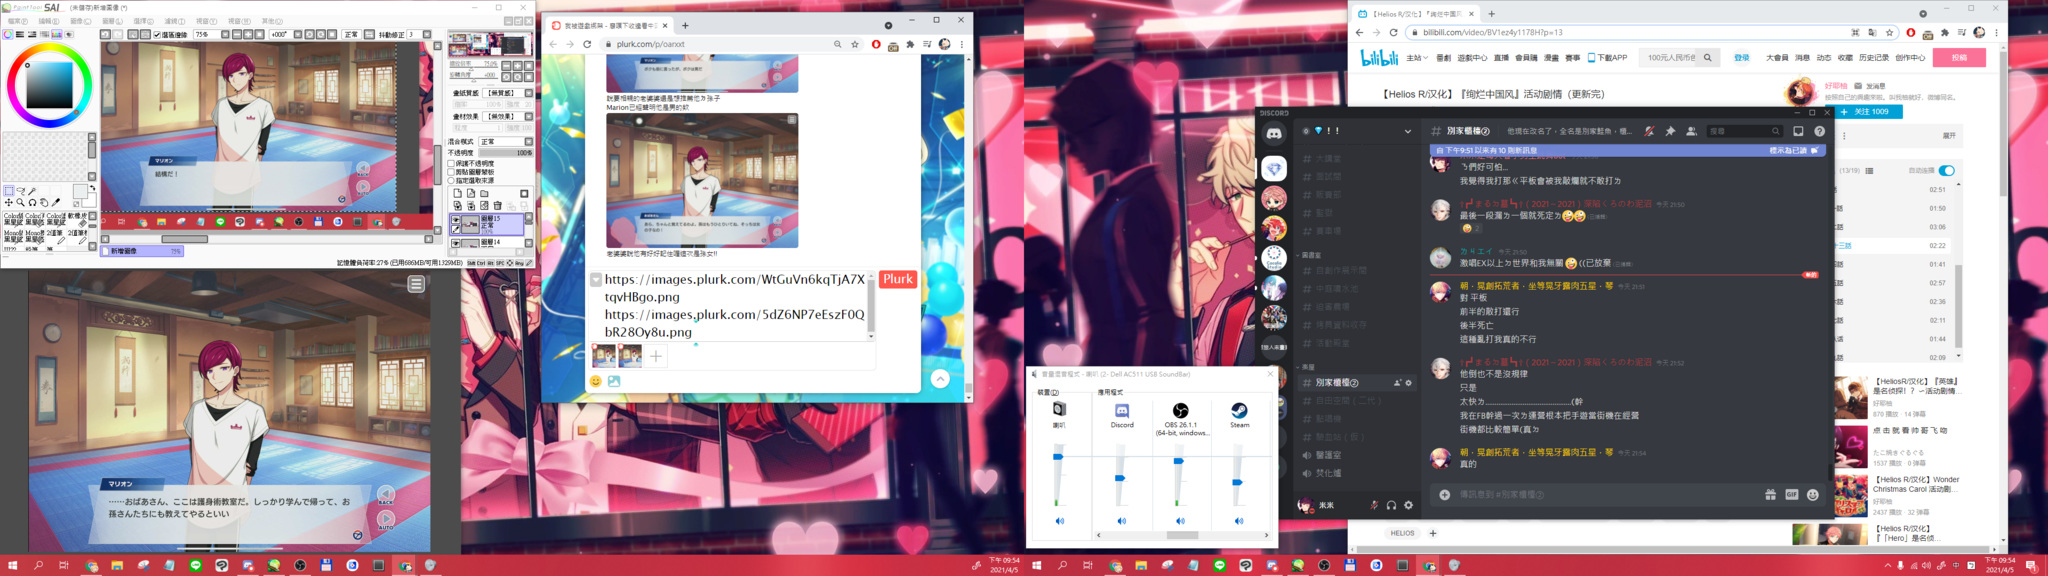Viewport: 2048px width, 576px height.
Task: Open Discord pinned messages
Action: click(x=1670, y=131)
